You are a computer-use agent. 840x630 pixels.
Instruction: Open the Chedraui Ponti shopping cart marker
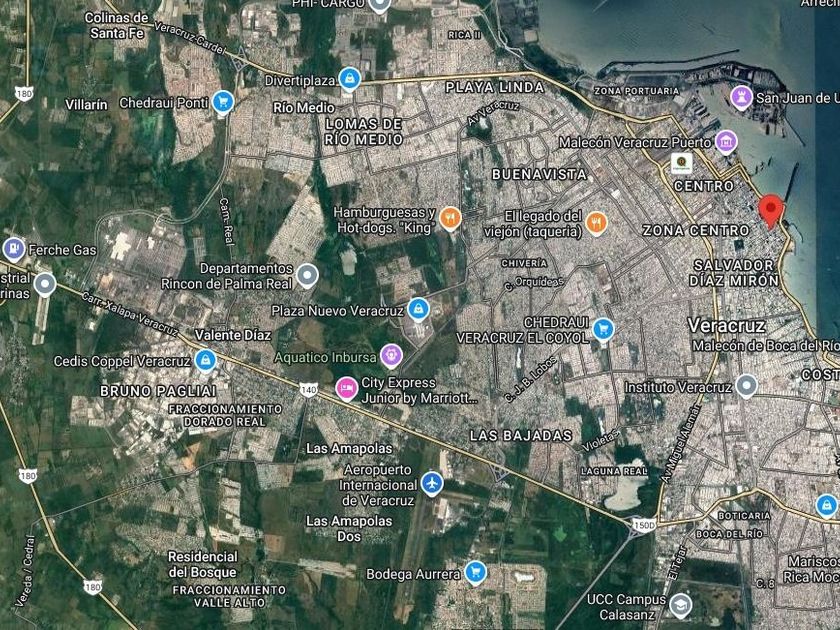pos(223,102)
